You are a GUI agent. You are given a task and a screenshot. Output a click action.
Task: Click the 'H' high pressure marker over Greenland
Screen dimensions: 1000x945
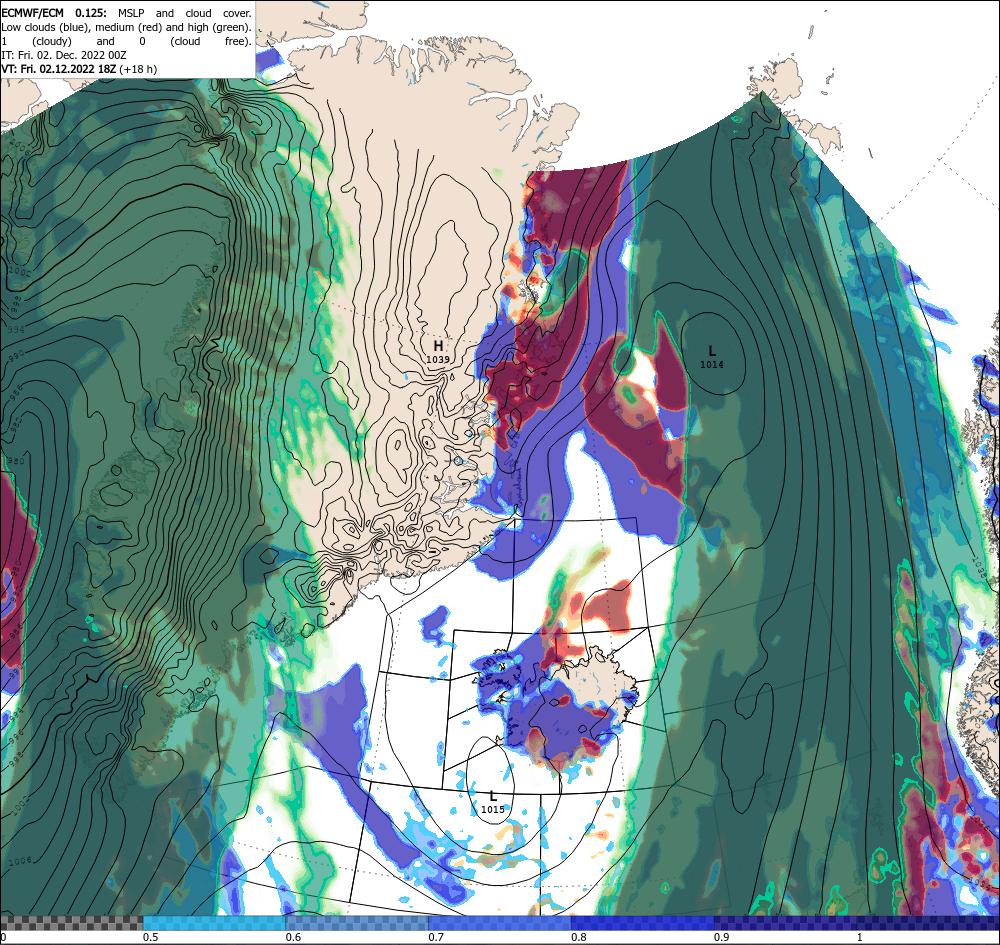pyautogui.click(x=438, y=346)
